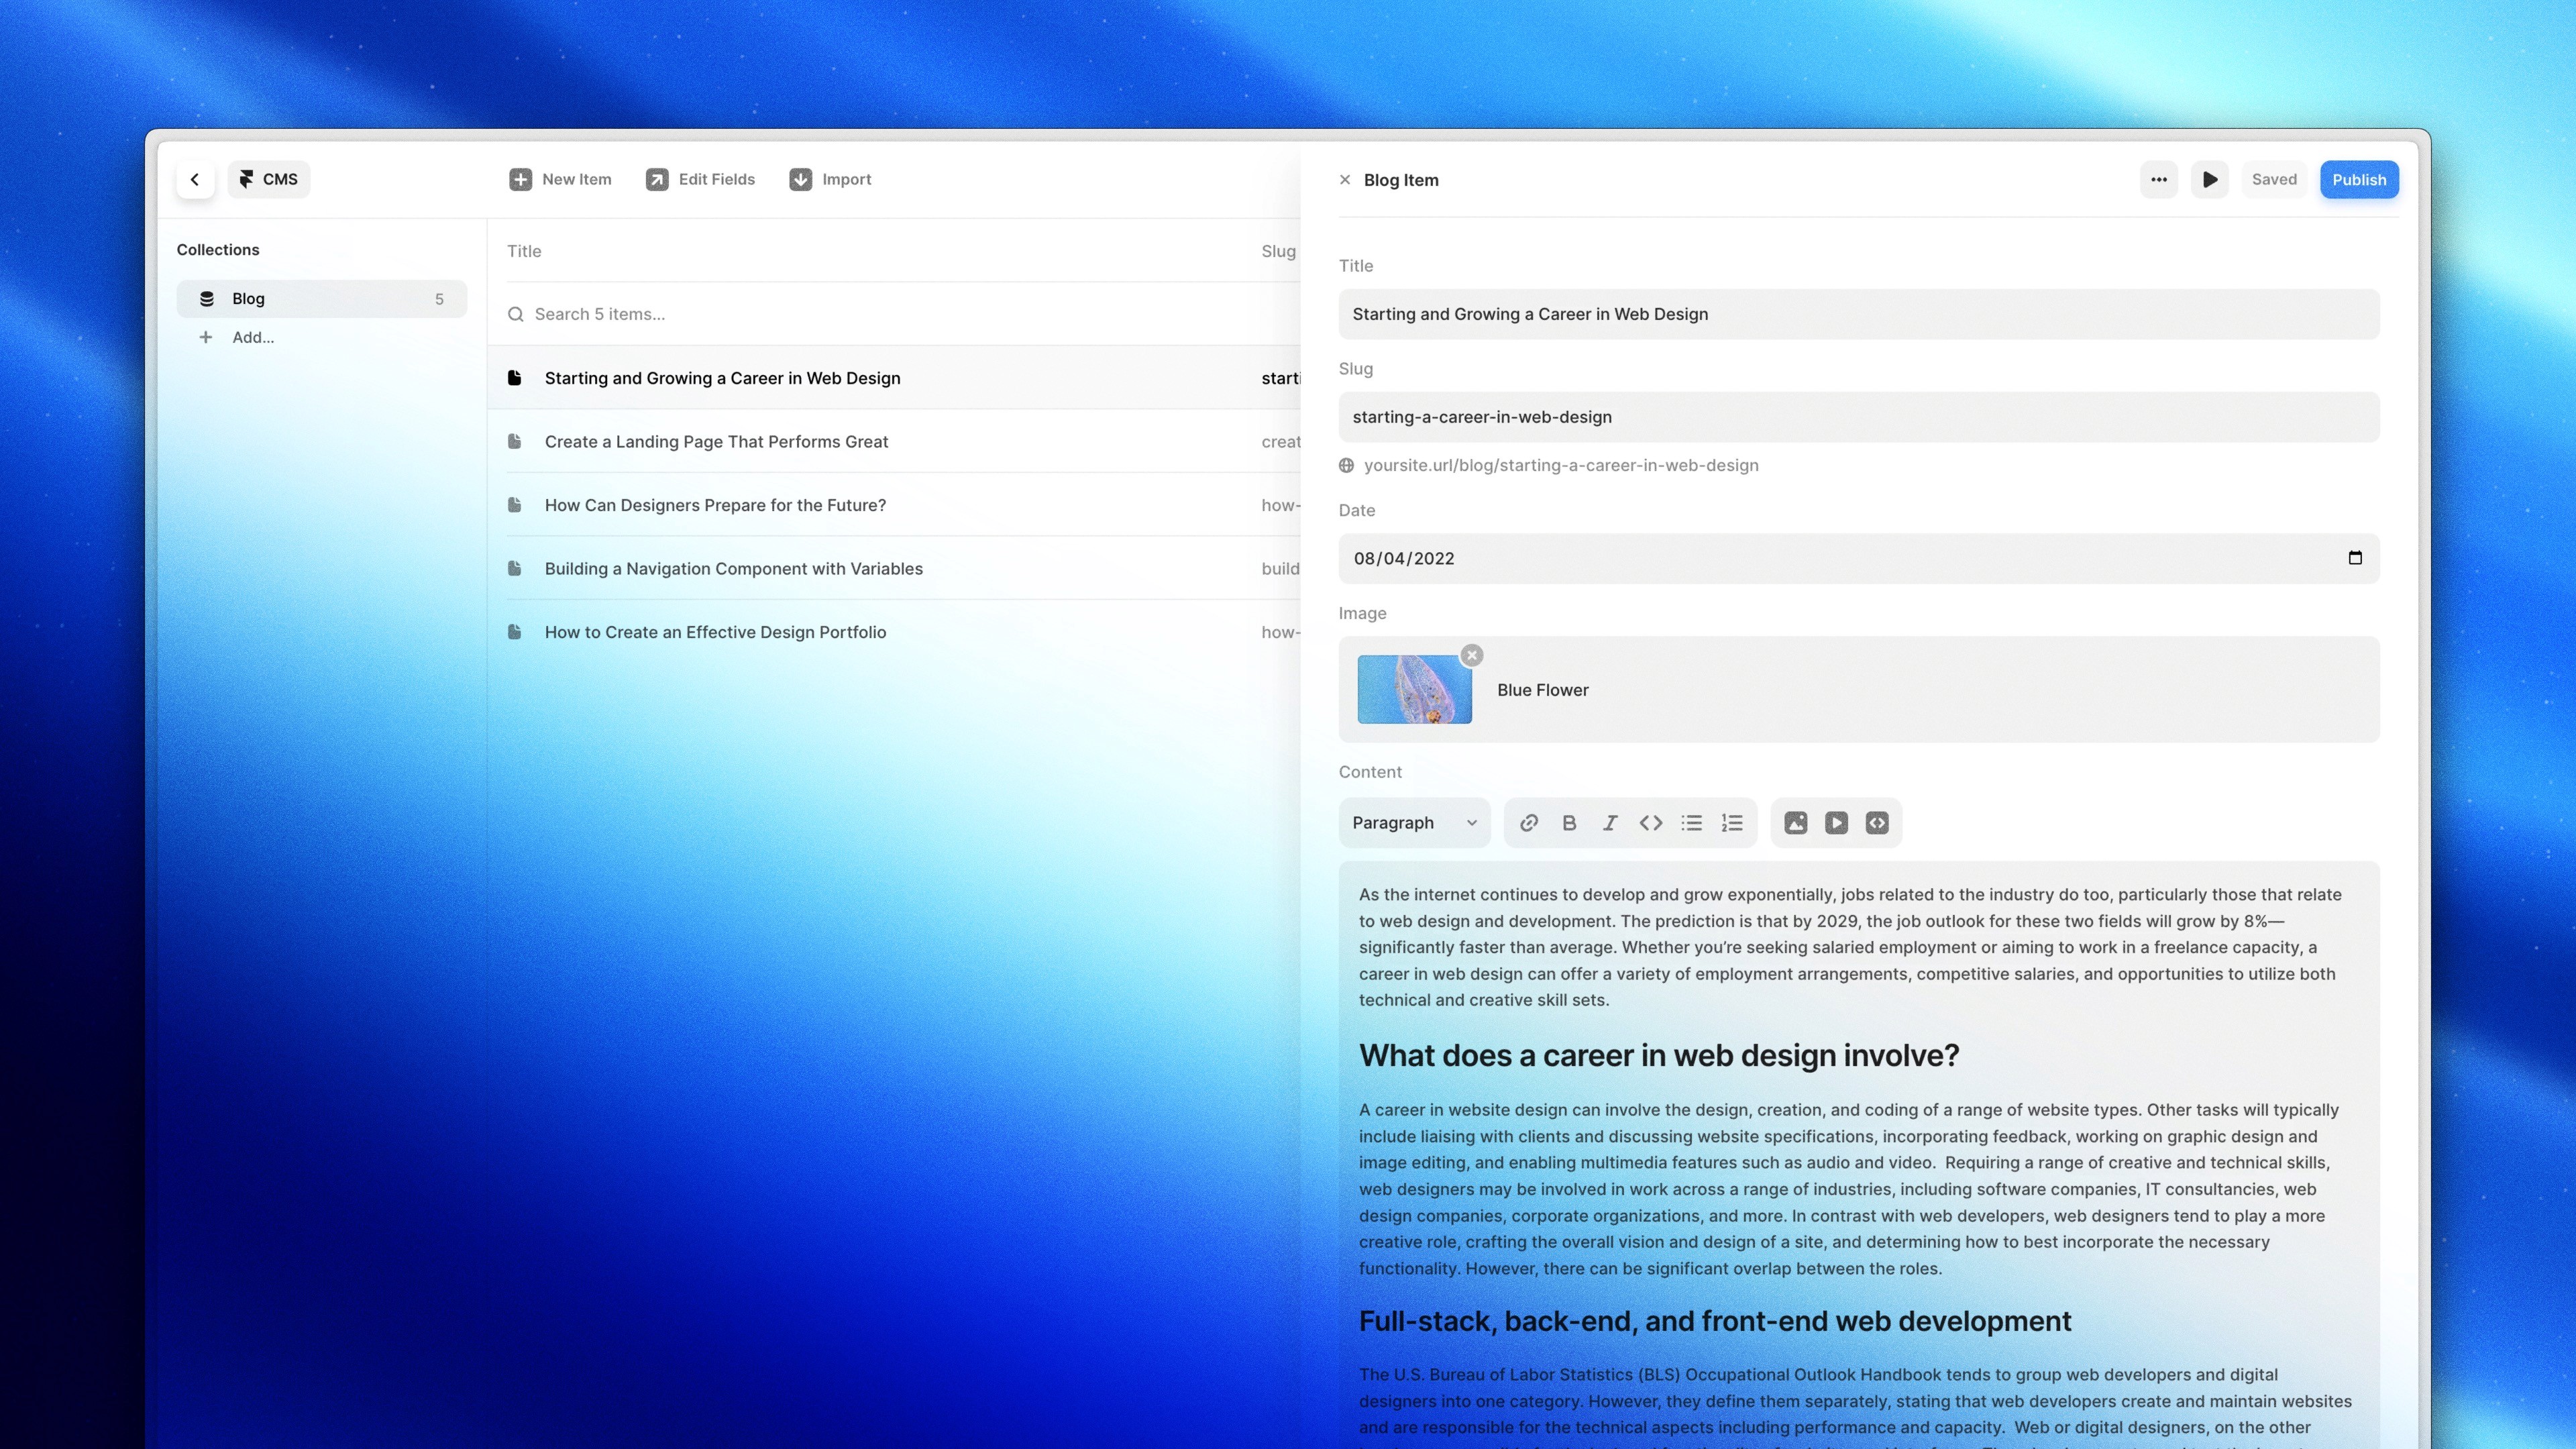The width and height of the screenshot is (2576, 1449).
Task: Open the three-dots more options menu
Action: coord(2159,180)
